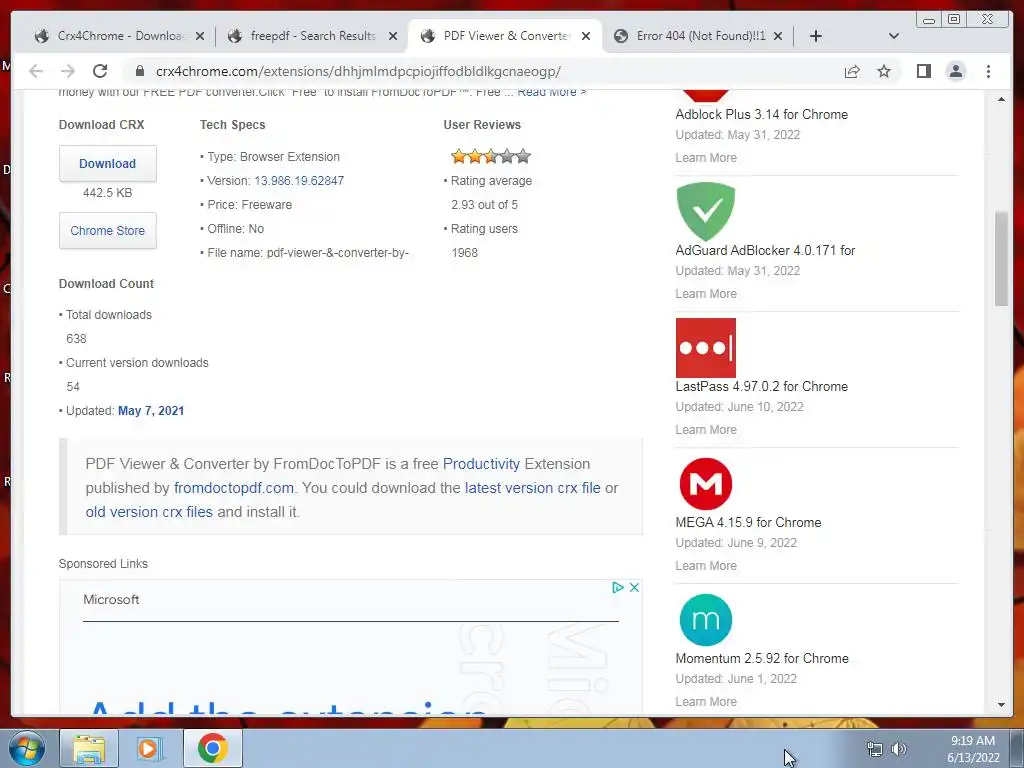1024x768 pixels.
Task: Click the LastPass red icon
Action: tap(705, 347)
